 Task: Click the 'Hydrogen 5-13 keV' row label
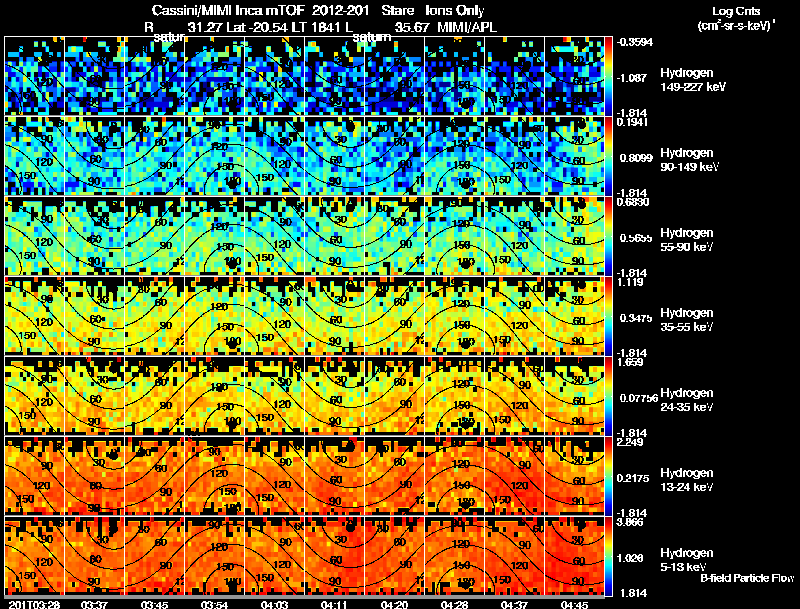pyautogui.click(x=687, y=560)
